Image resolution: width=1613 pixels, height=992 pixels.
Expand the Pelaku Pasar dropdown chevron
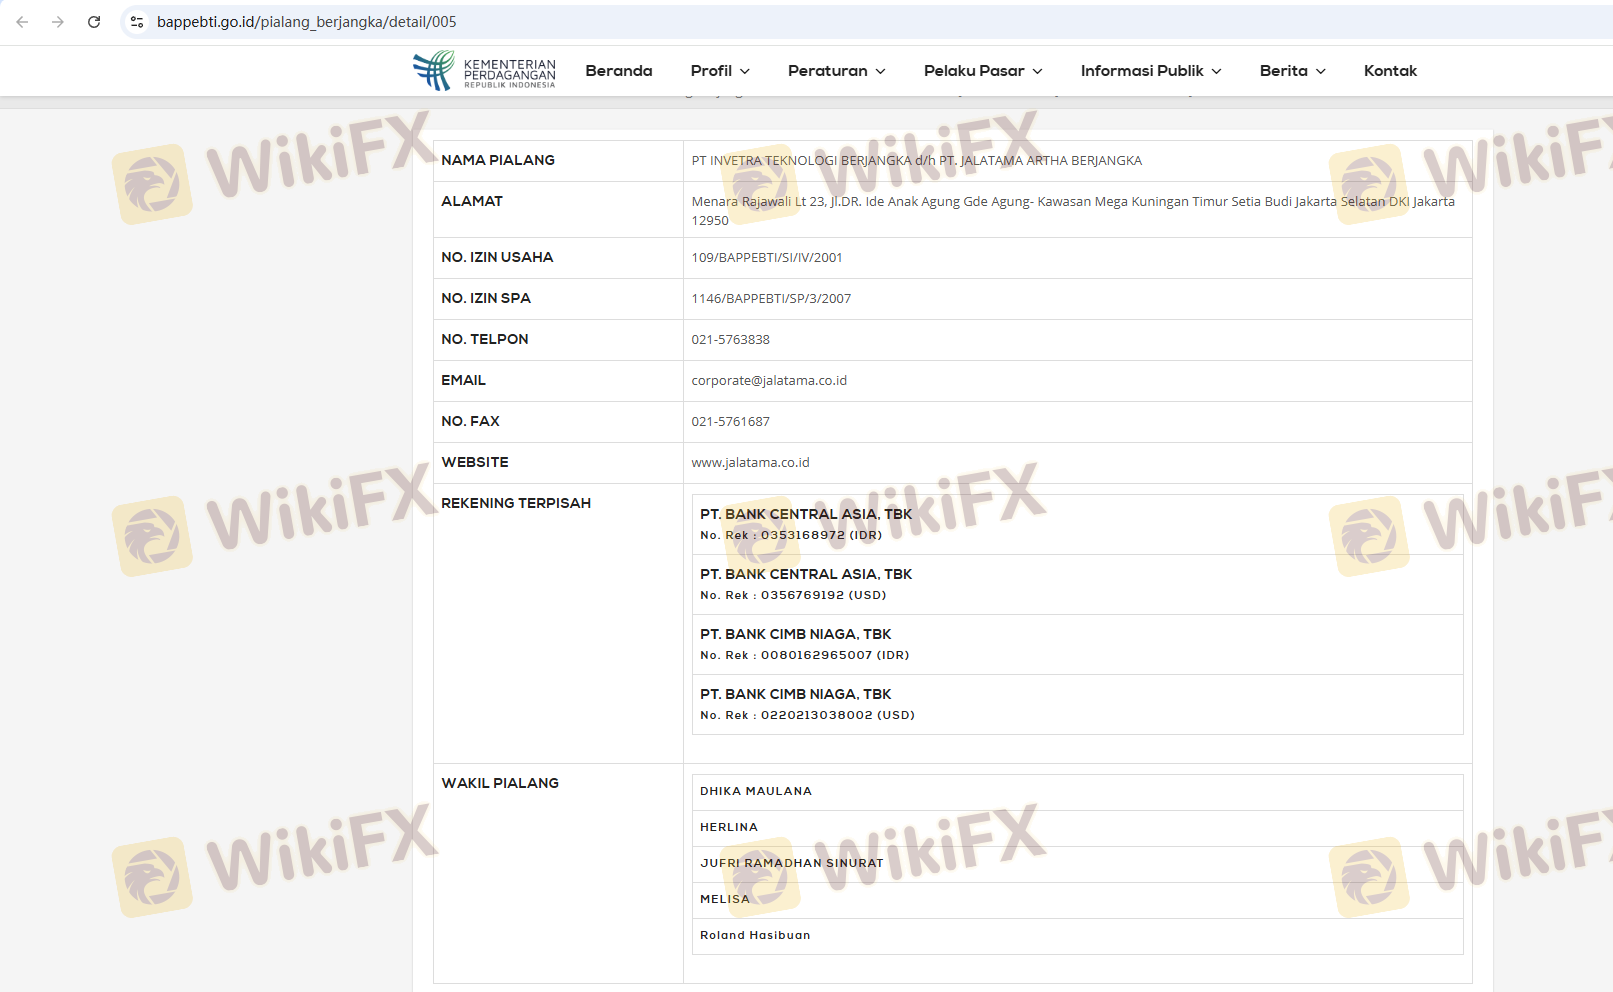click(x=1038, y=72)
